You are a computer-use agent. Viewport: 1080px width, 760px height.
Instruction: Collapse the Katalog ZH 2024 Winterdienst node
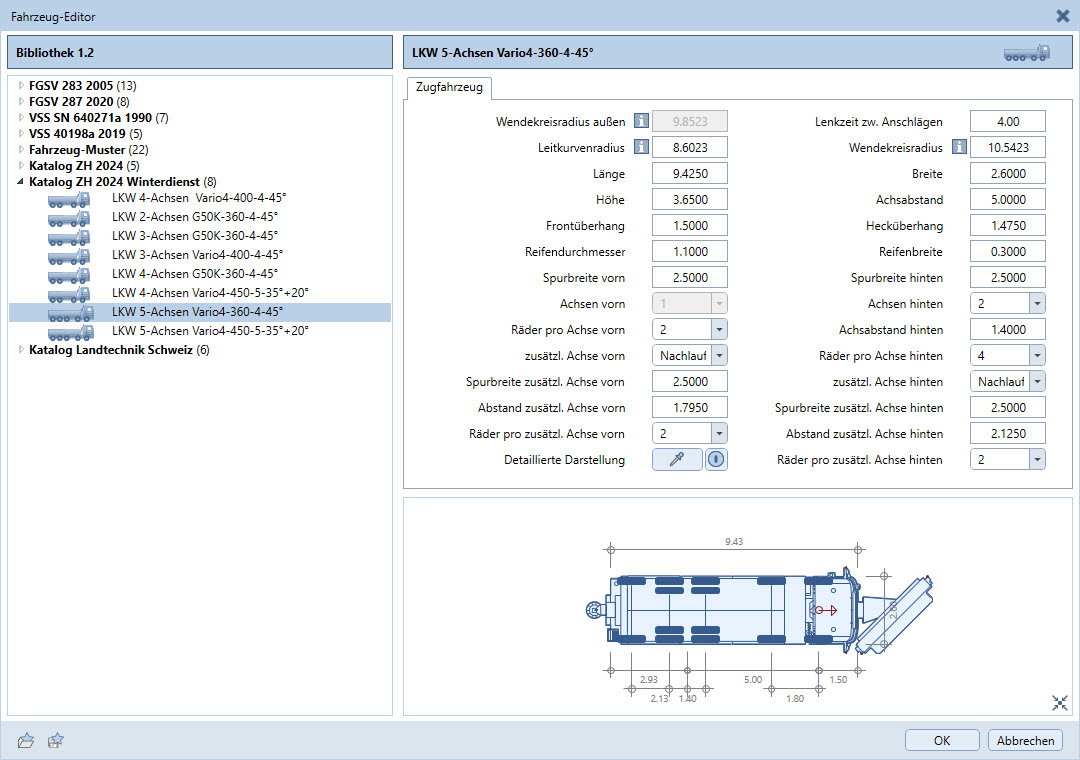pos(21,182)
